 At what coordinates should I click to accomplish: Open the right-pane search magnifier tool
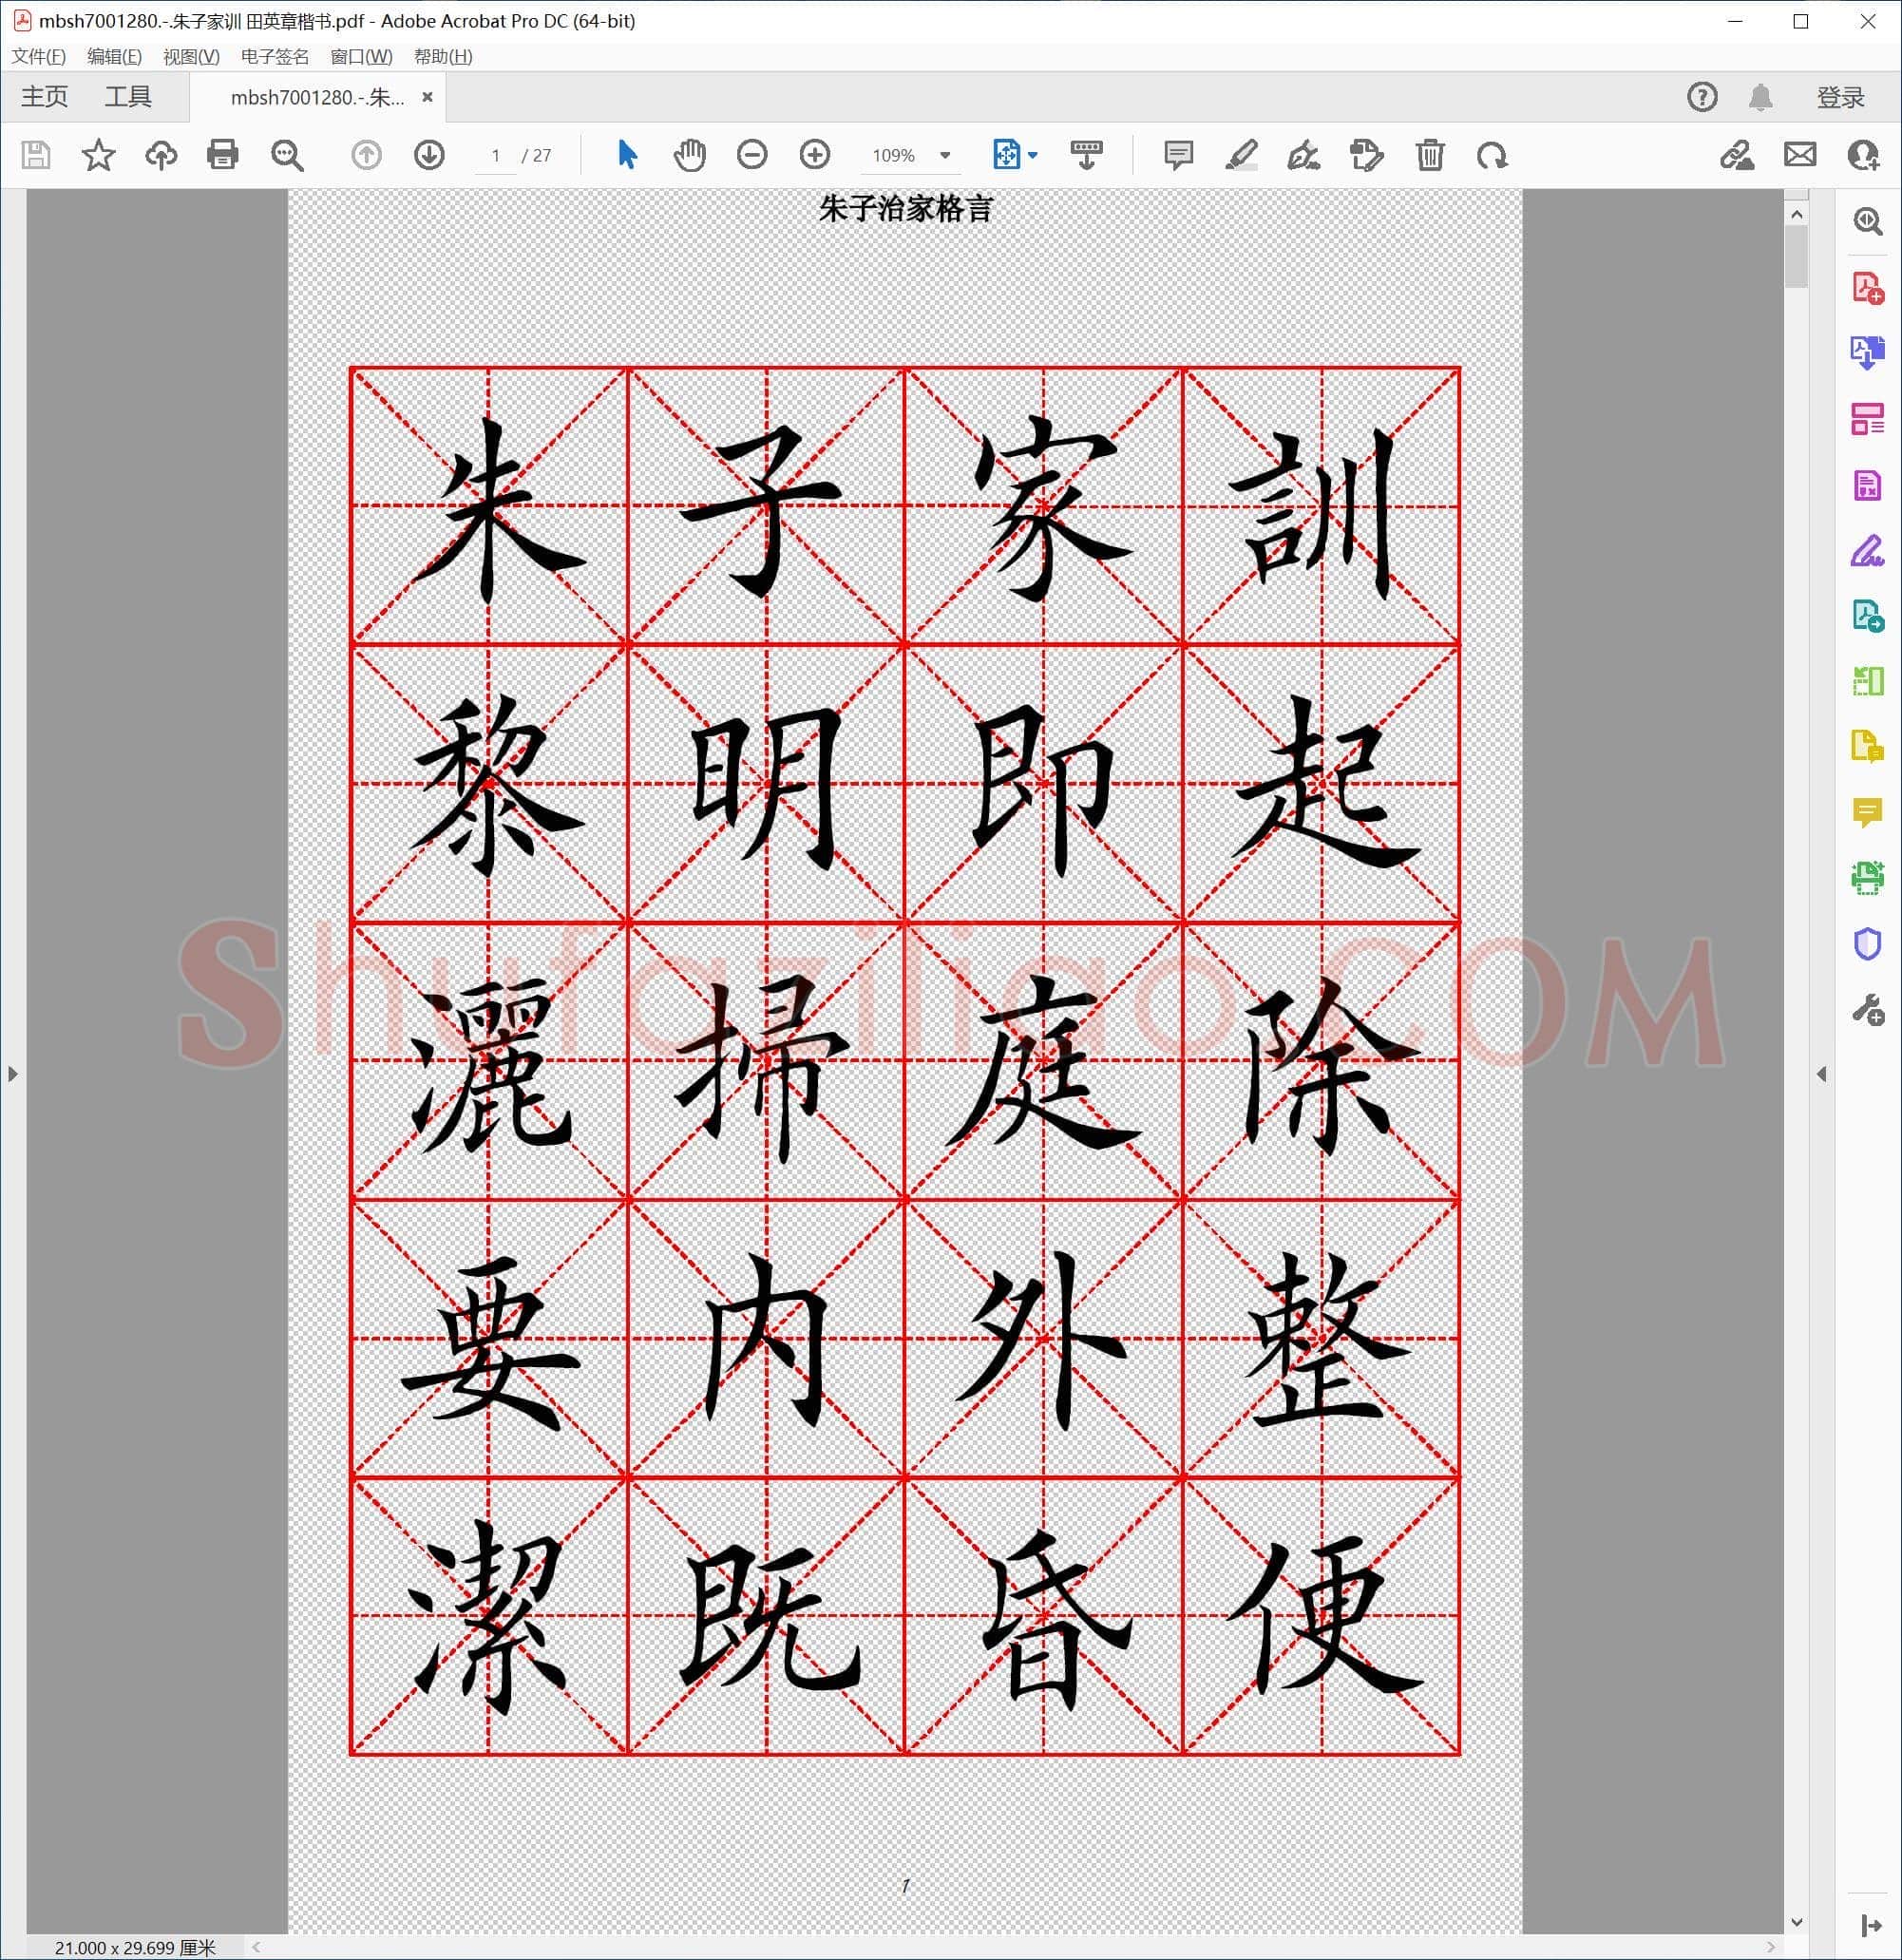(1867, 221)
